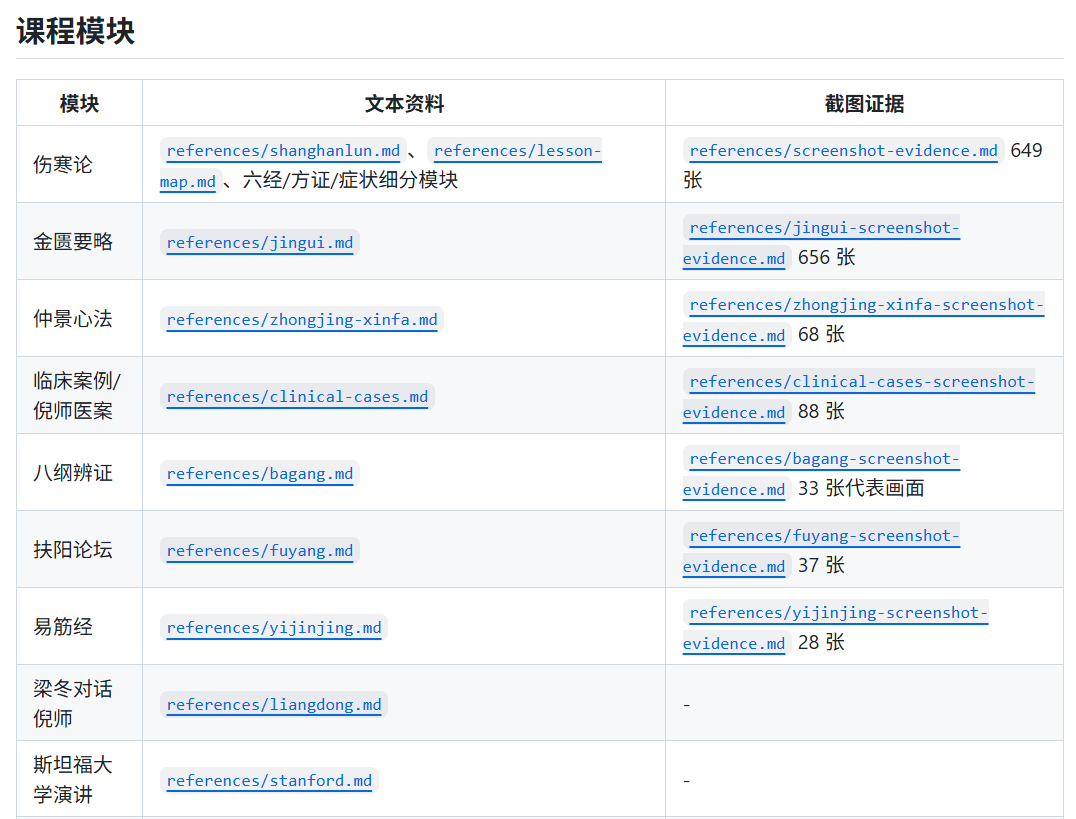Image resolution: width=1076 pixels, height=819 pixels.
Task: Open the references/bagang.md link
Action: click(259, 473)
